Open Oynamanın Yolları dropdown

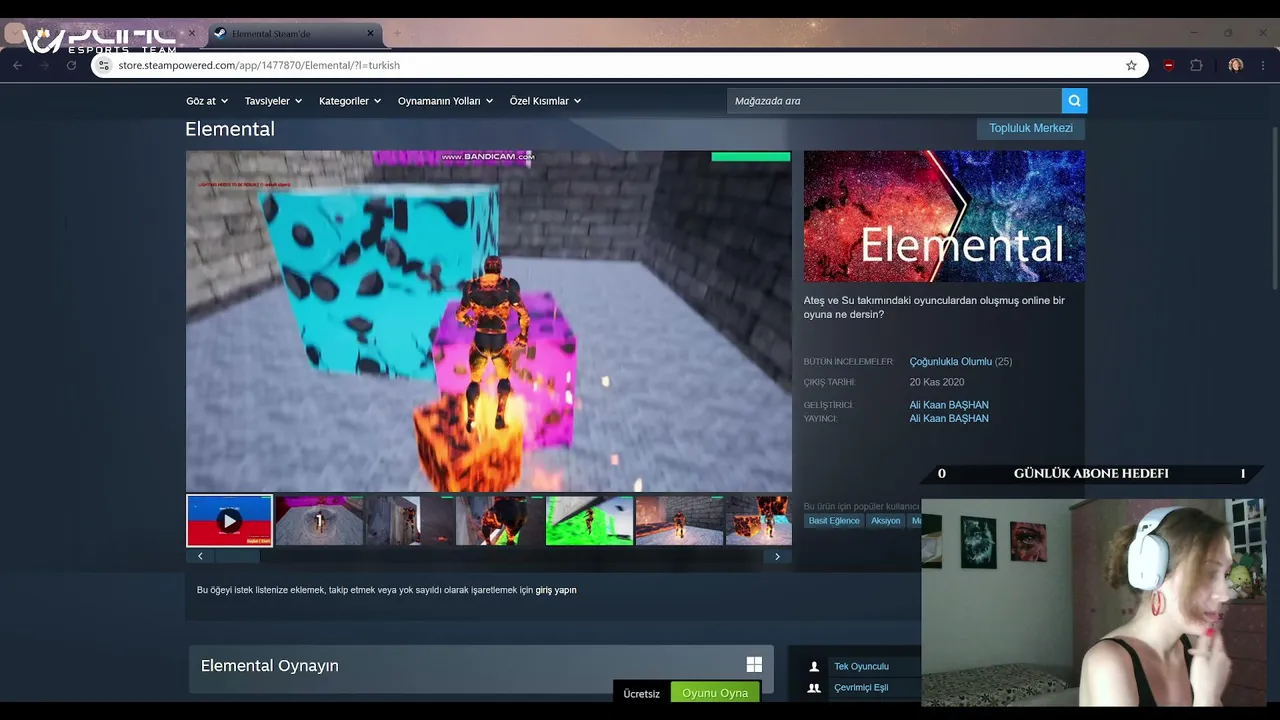(446, 101)
